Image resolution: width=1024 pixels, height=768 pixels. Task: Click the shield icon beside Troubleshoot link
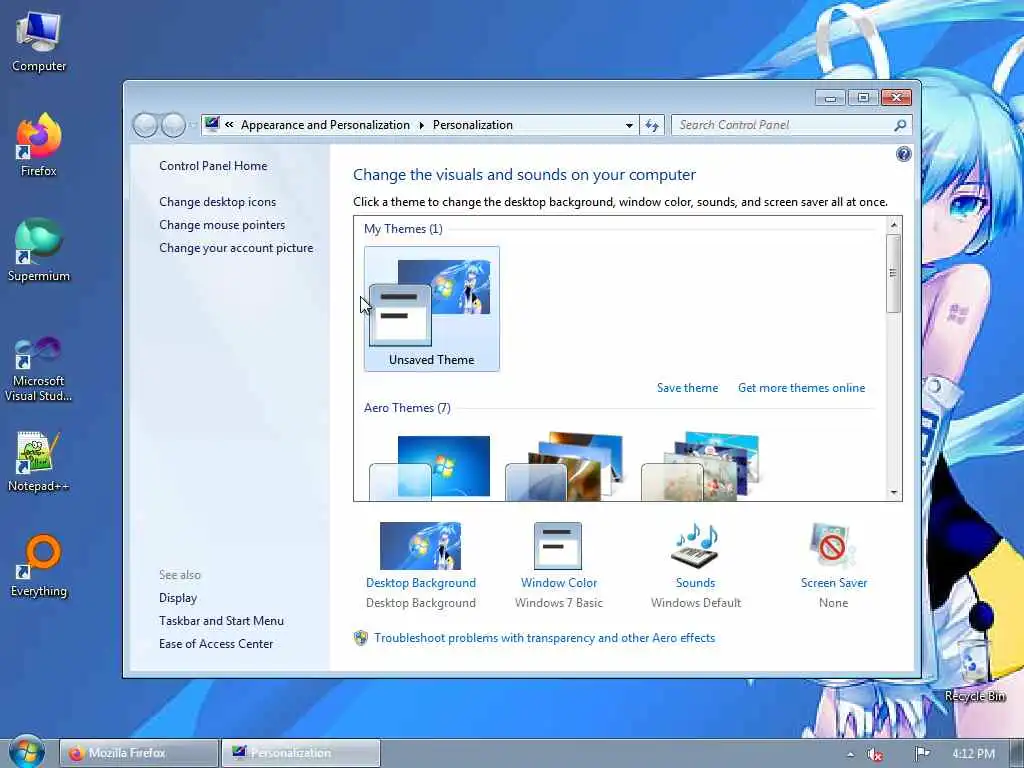point(360,638)
